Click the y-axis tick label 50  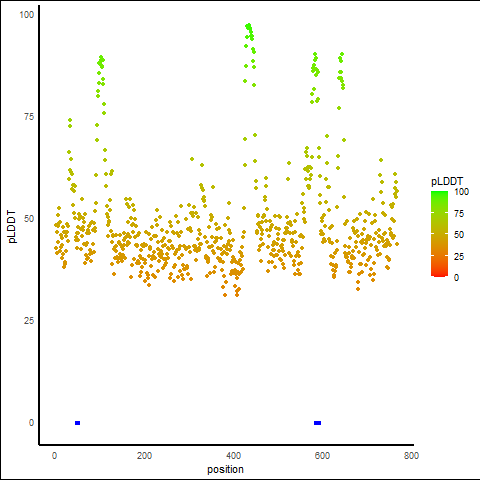point(29,219)
